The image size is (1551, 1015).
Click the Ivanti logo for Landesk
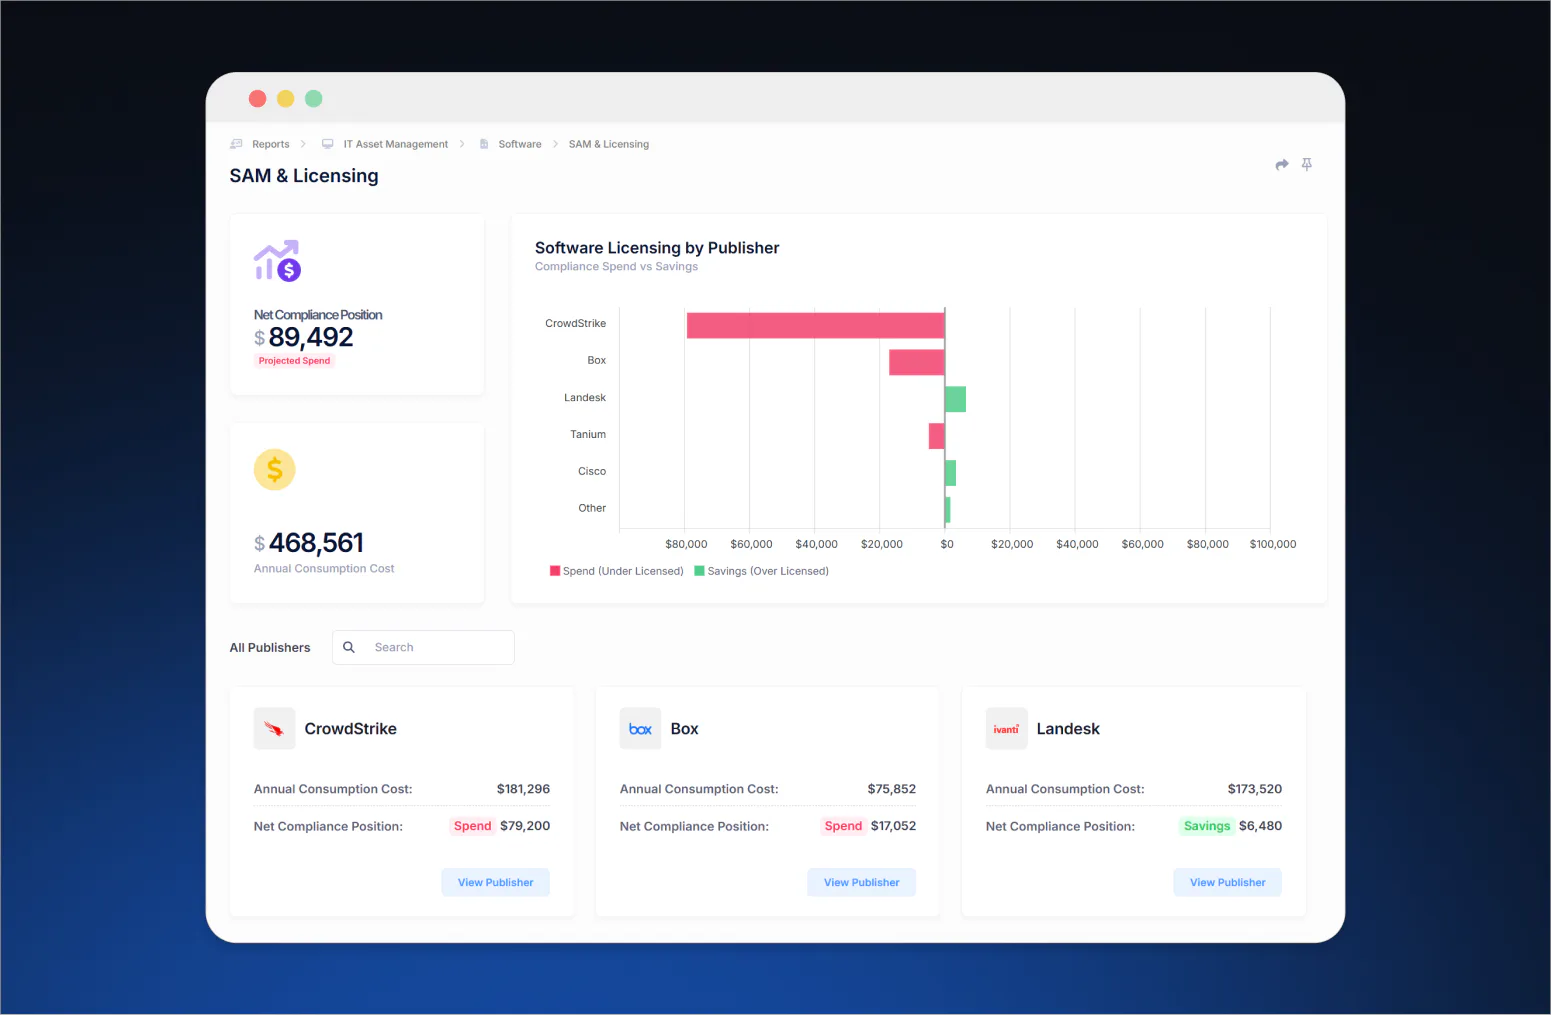1007,729
